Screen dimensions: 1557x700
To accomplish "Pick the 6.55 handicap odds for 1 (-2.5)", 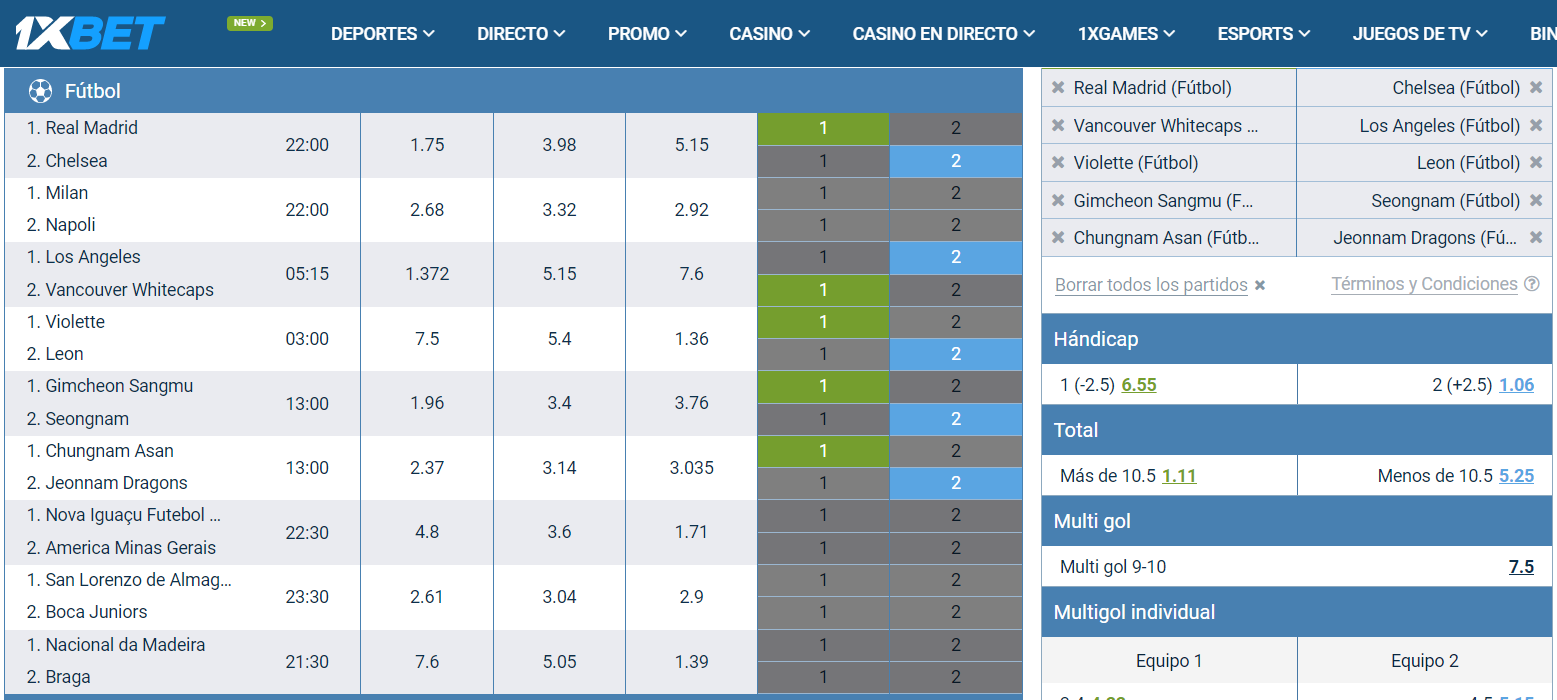I will click(1139, 385).
